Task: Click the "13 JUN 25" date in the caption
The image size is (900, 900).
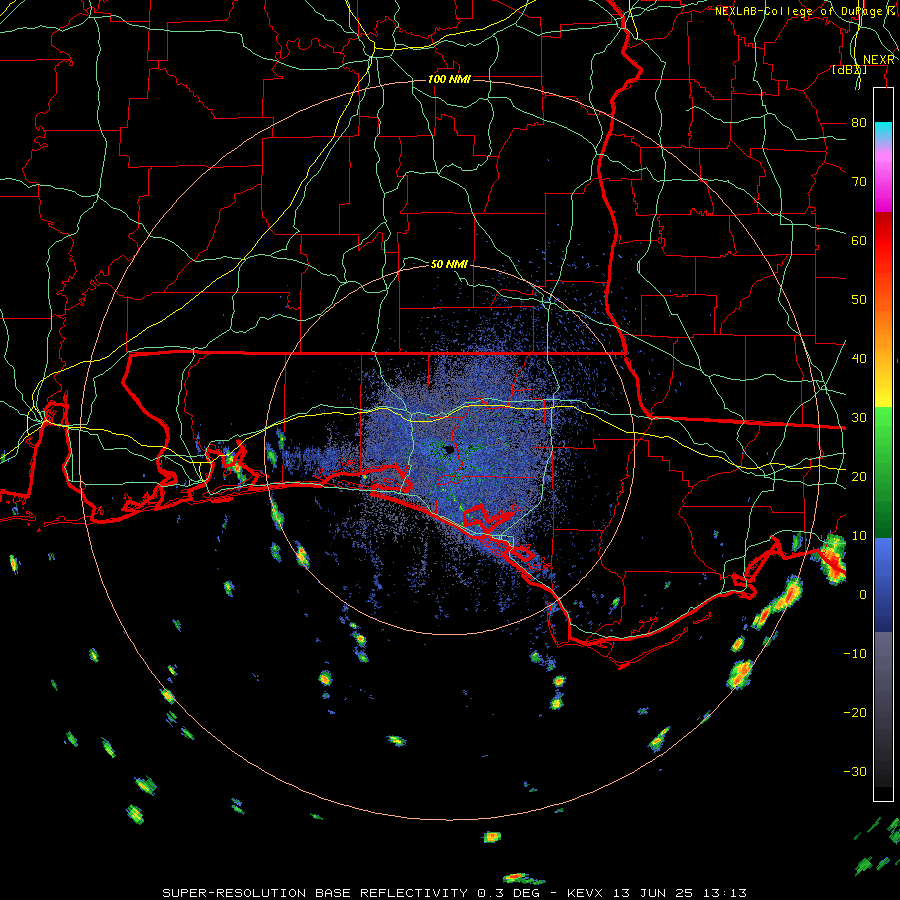Action: click(x=655, y=893)
